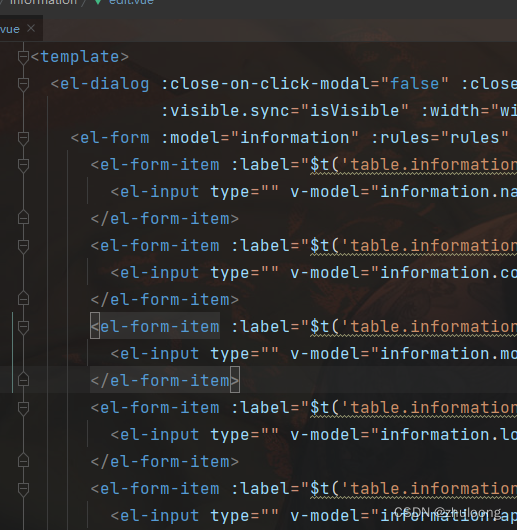Toggle fold end after information.na input

click(x=23, y=218)
